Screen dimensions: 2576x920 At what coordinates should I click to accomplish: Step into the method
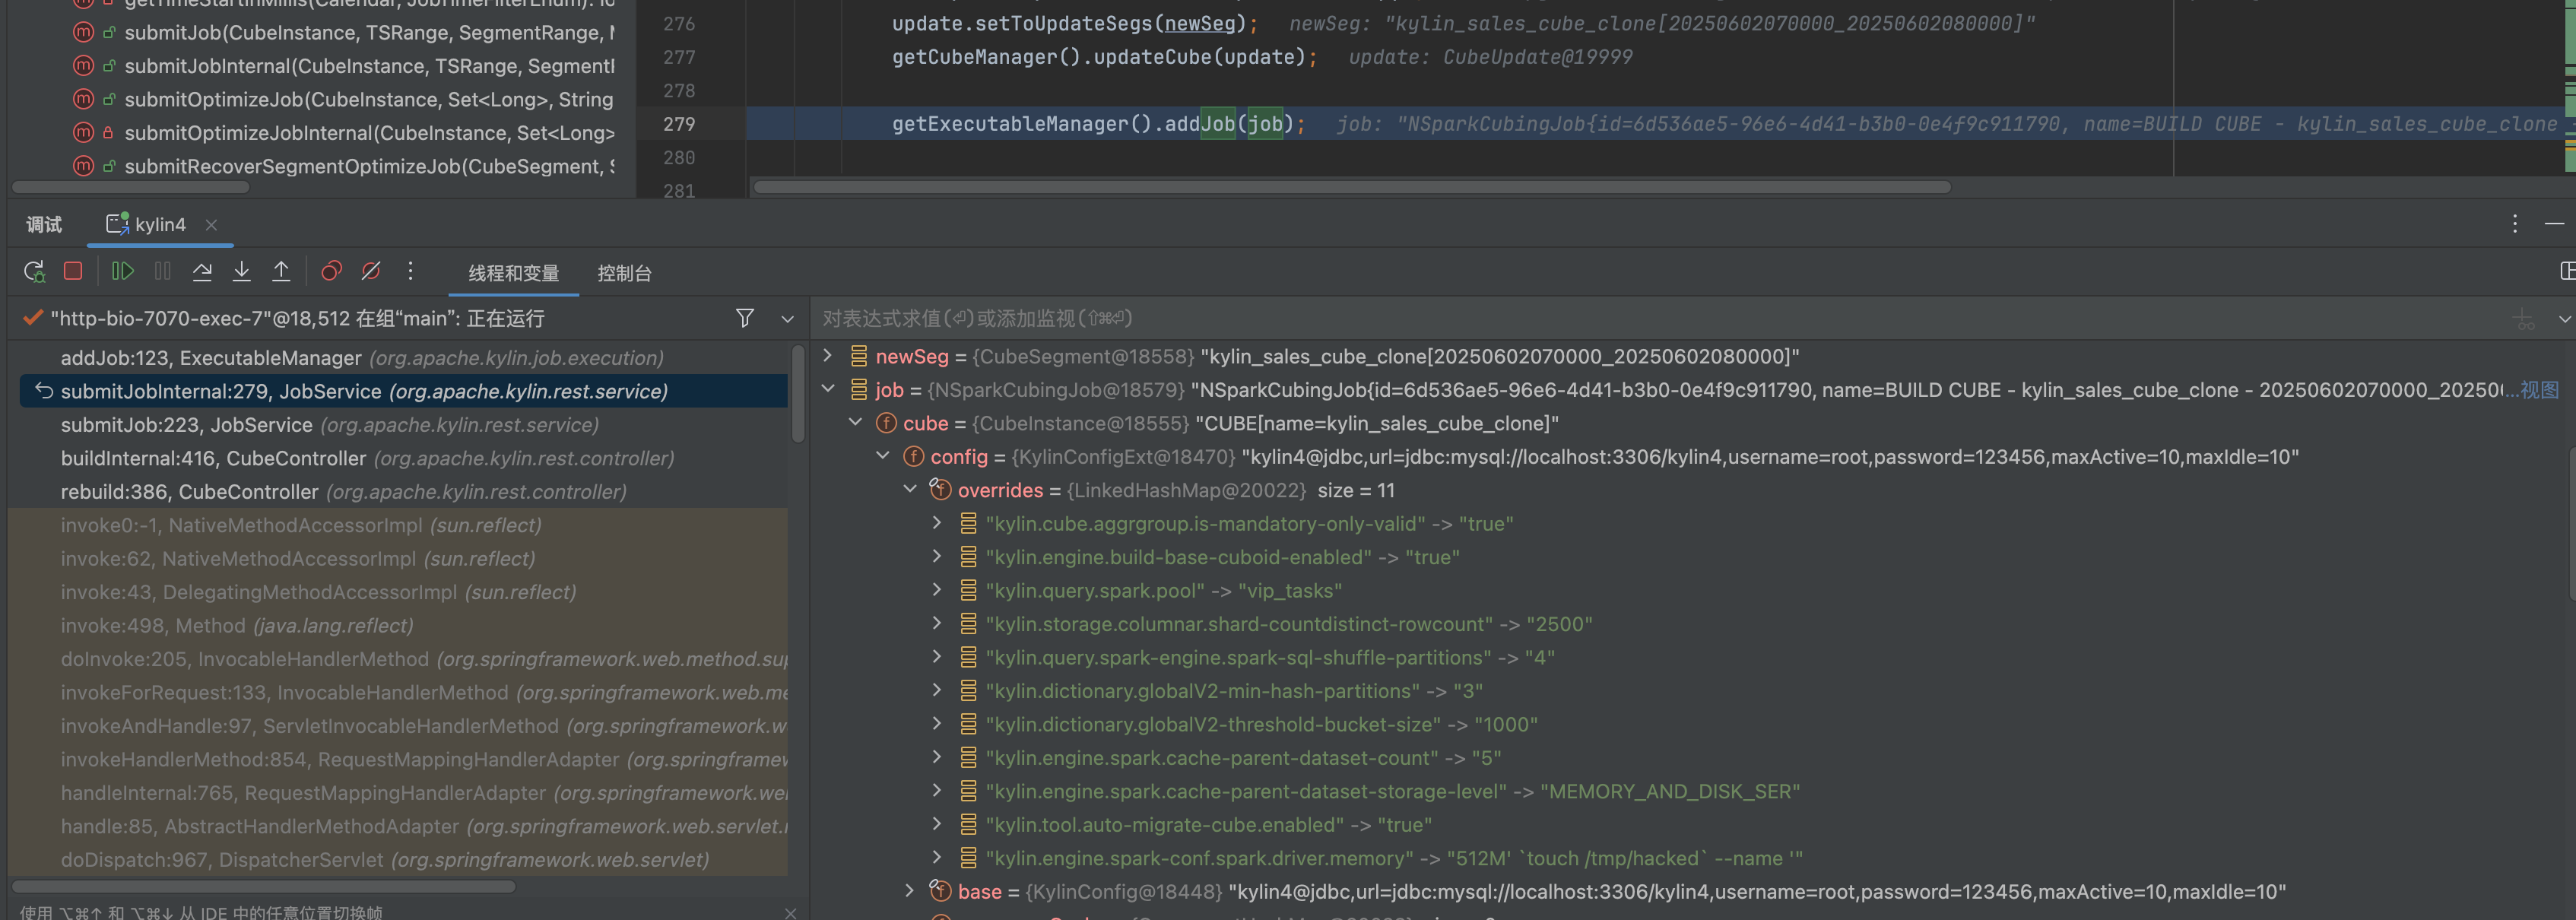pyautogui.click(x=242, y=271)
